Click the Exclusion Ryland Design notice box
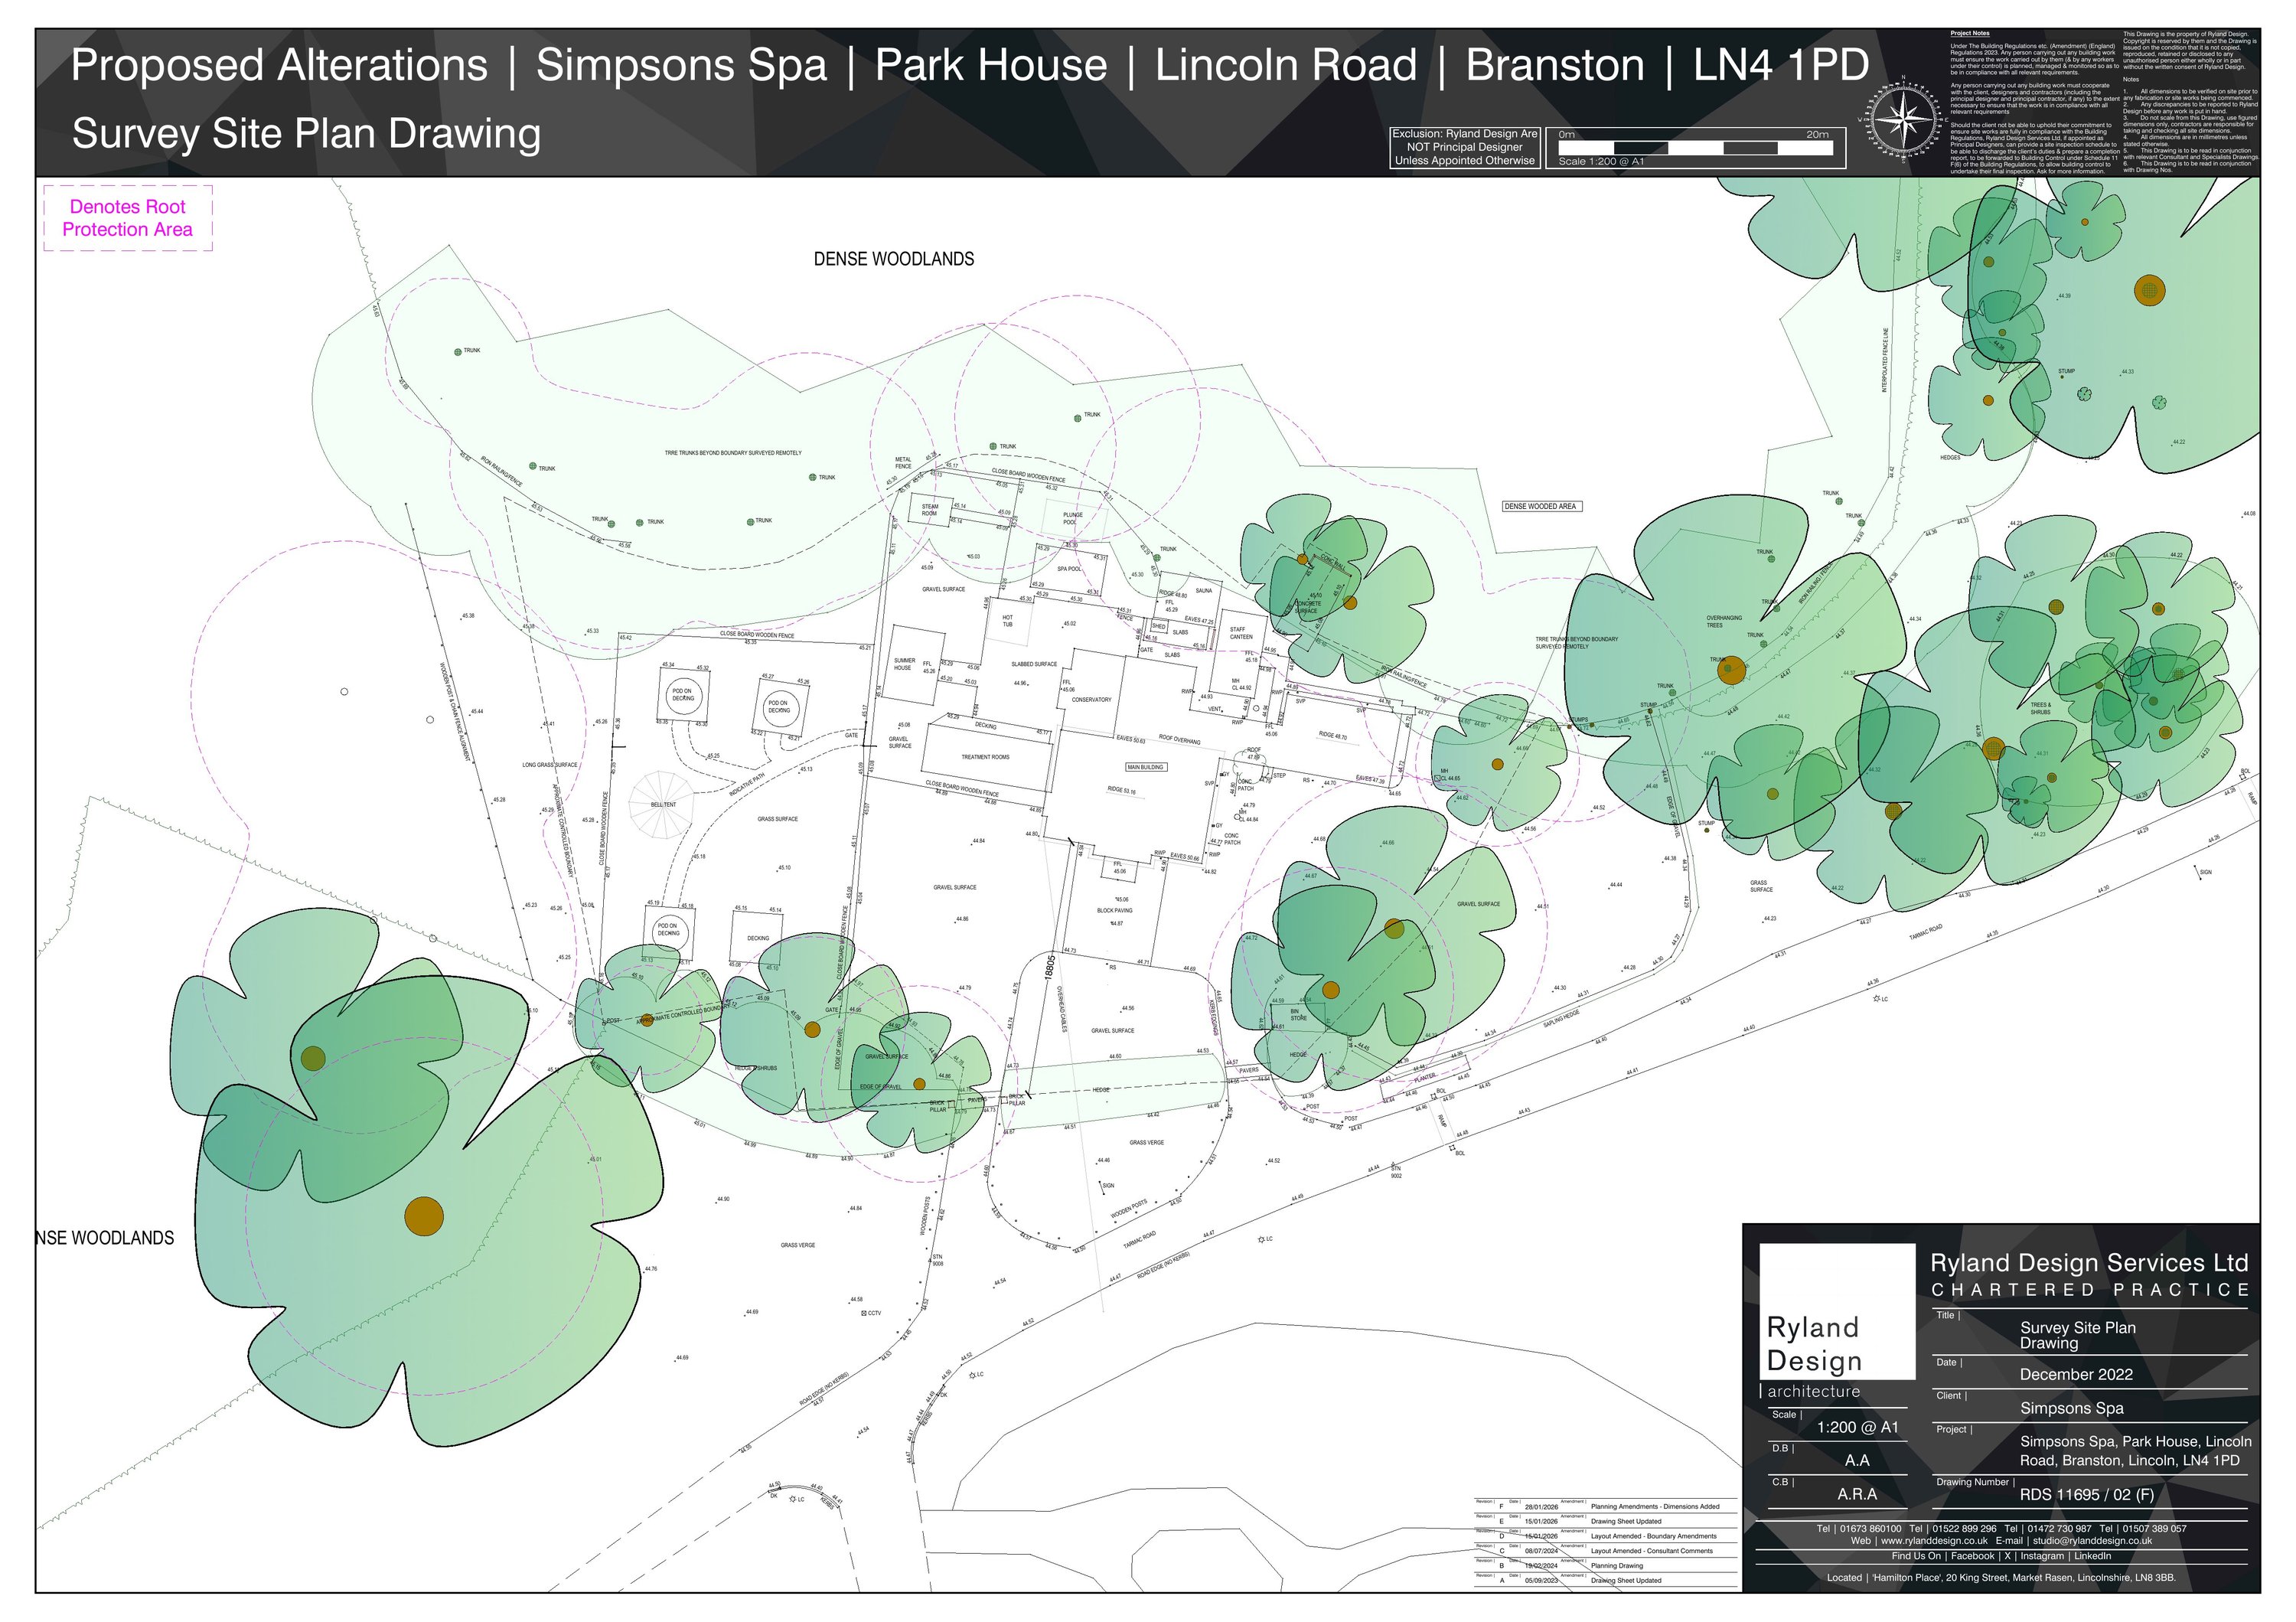Image resolution: width=2296 pixels, height=1622 pixels. (1464, 147)
